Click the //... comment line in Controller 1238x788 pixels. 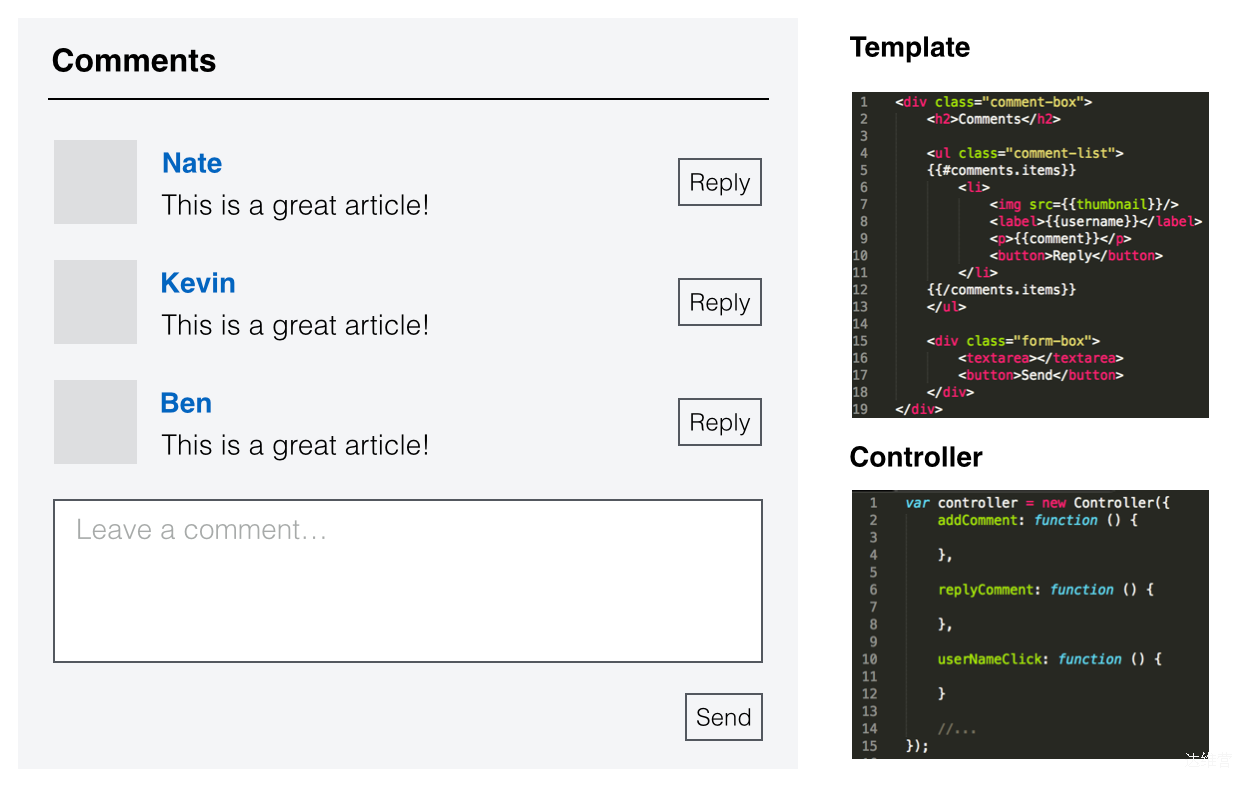click(x=956, y=728)
